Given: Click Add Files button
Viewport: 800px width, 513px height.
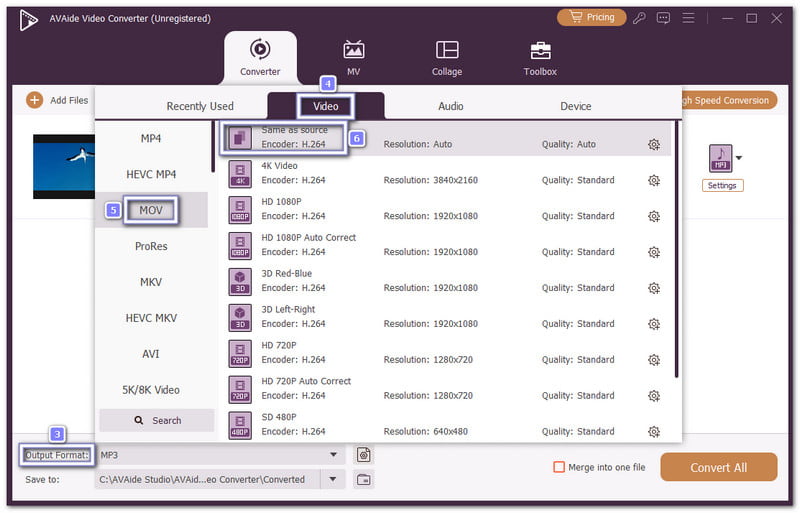Looking at the screenshot, I should [57, 100].
